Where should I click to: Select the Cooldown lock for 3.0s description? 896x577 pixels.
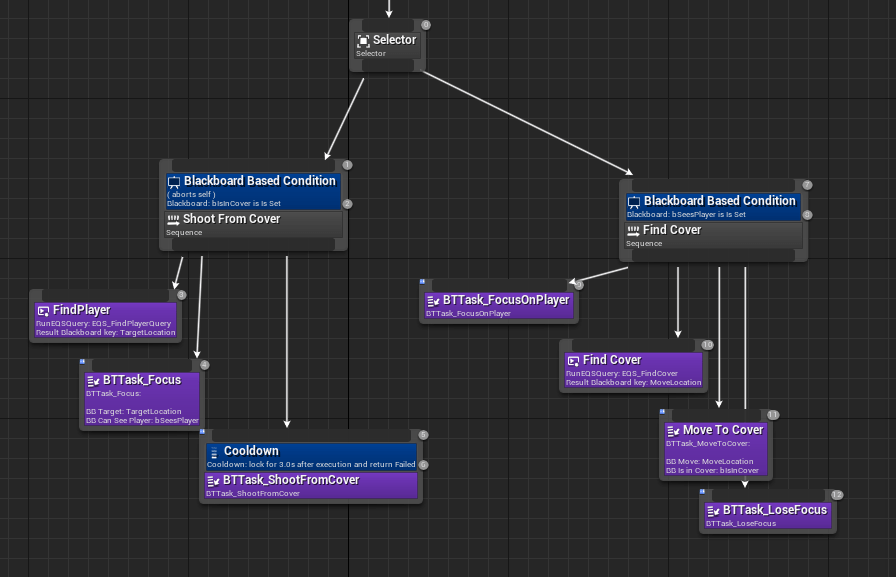(x=311, y=464)
